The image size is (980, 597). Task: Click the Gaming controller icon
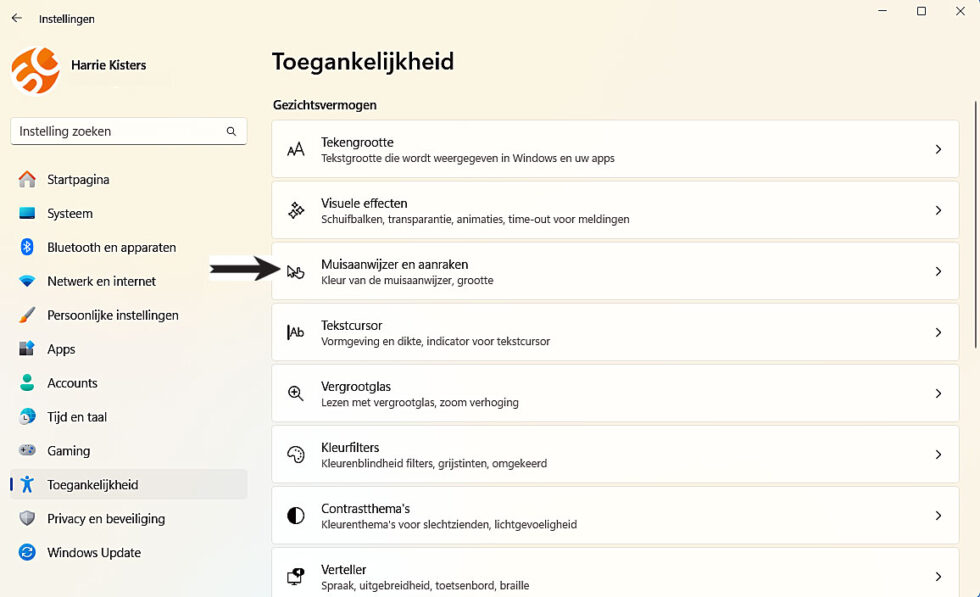tap(27, 451)
